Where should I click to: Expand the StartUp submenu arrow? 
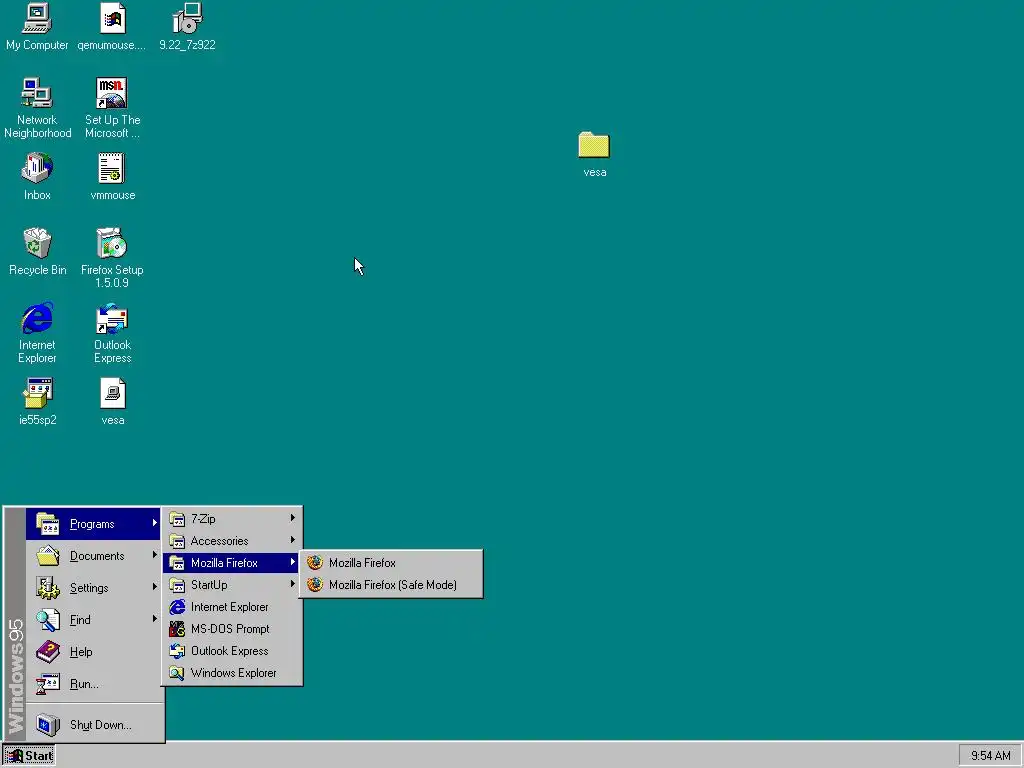tap(293, 584)
